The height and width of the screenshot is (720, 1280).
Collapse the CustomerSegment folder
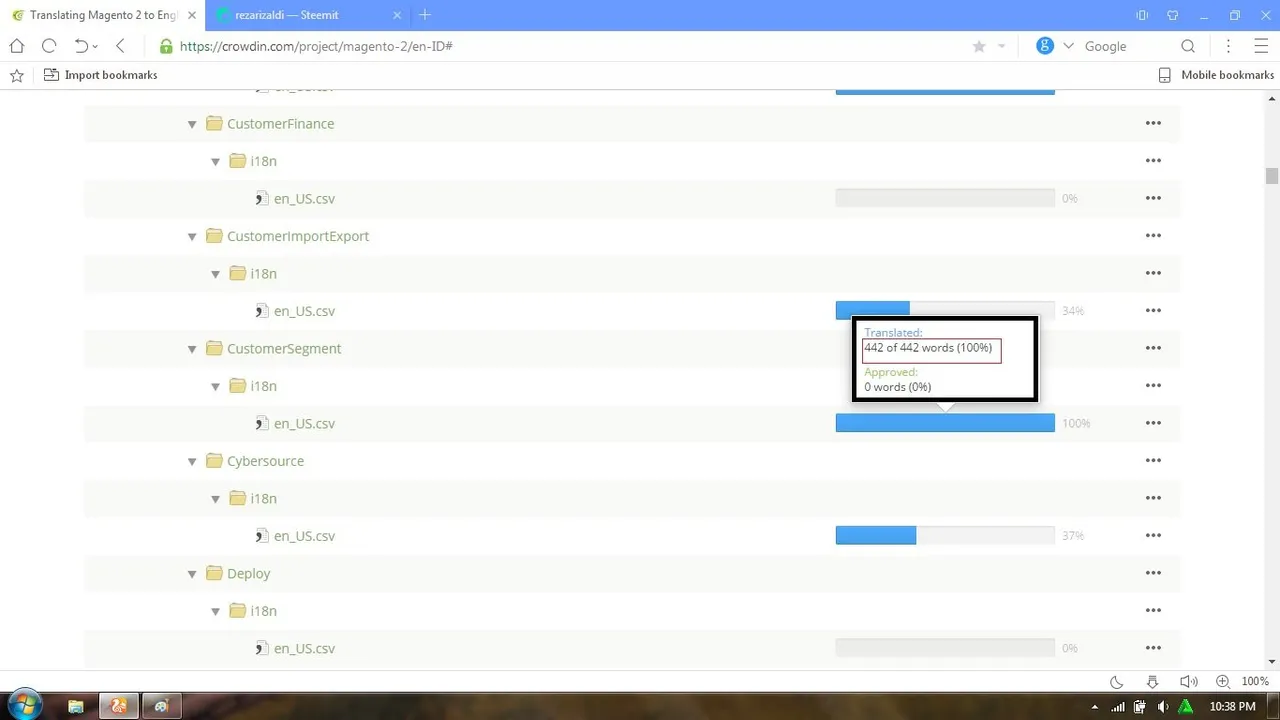(192, 349)
